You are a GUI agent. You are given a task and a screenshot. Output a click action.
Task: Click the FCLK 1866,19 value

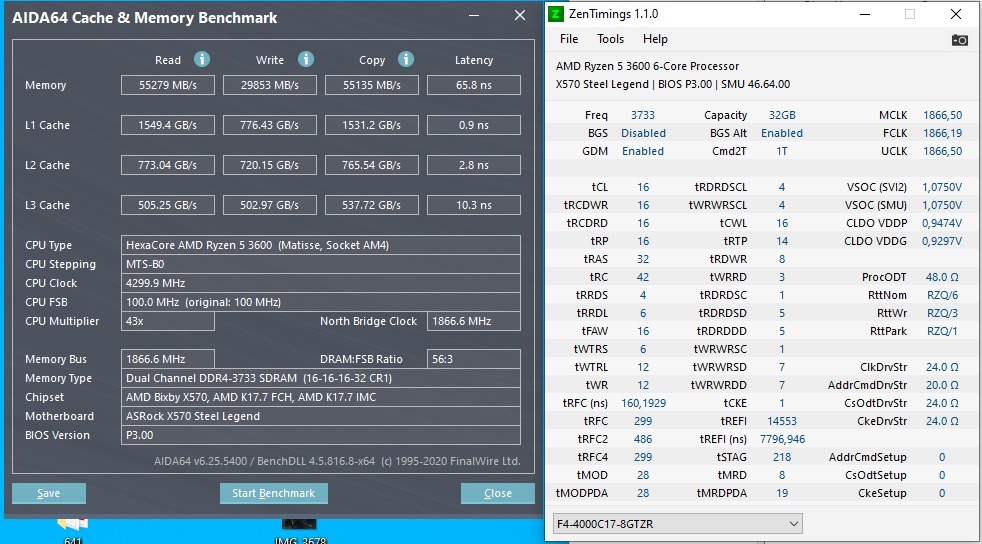tap(943, 133)
